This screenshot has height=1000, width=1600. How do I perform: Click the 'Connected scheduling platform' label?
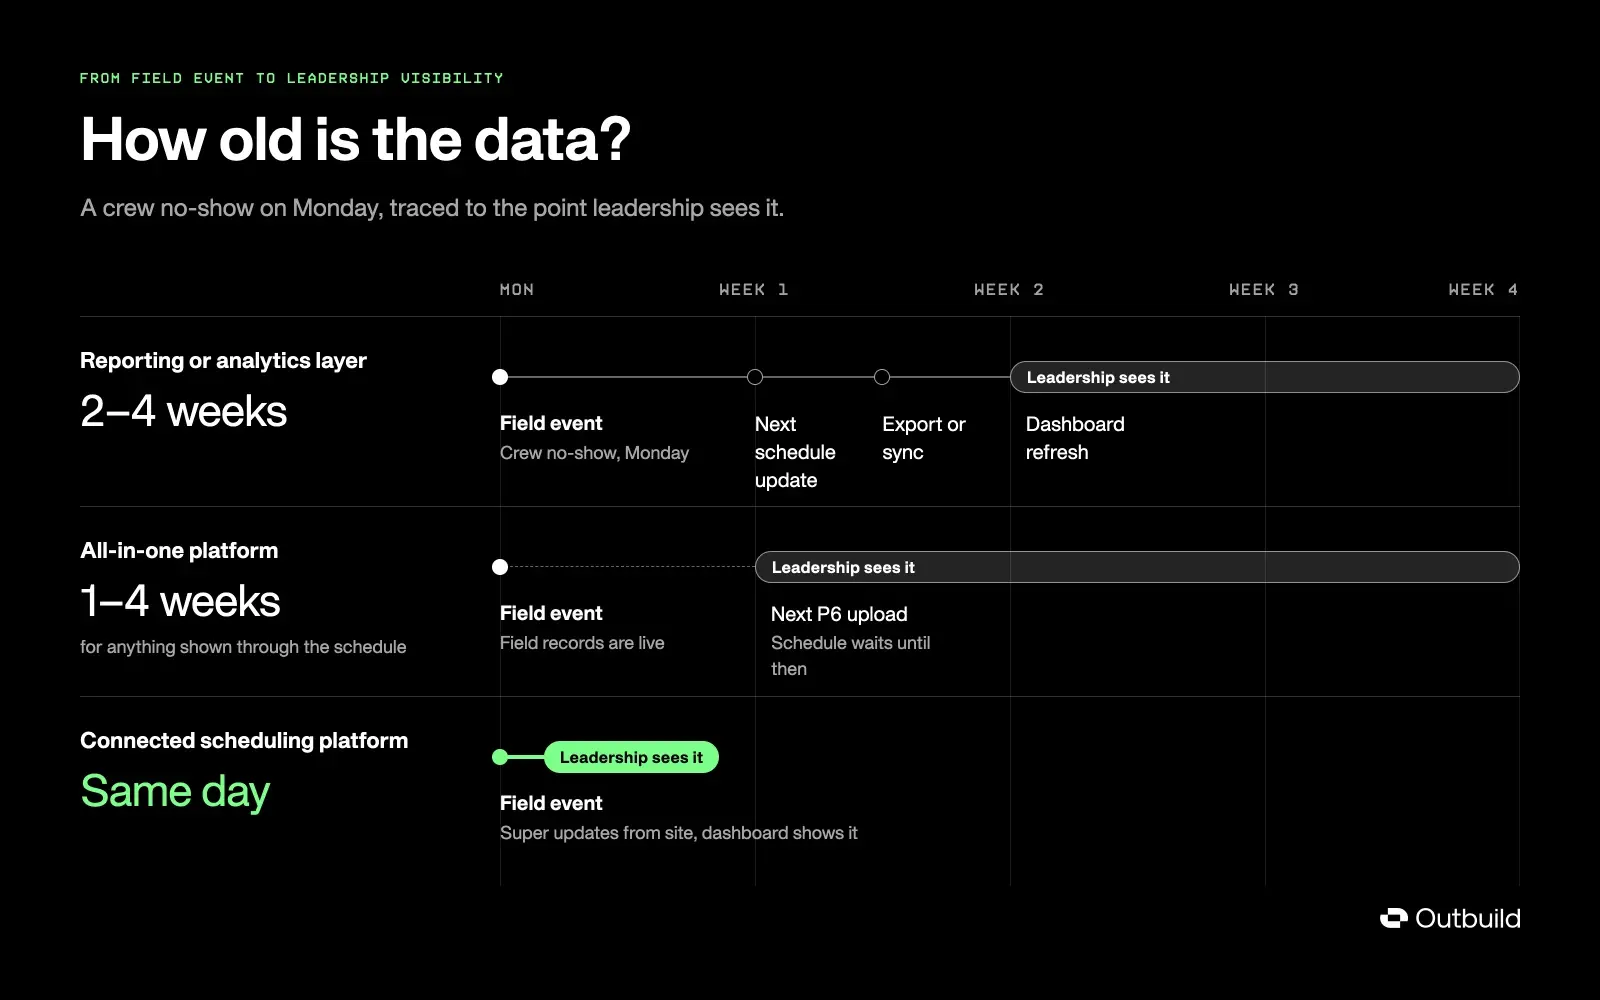pyautogui.click(x=244, y=741)
